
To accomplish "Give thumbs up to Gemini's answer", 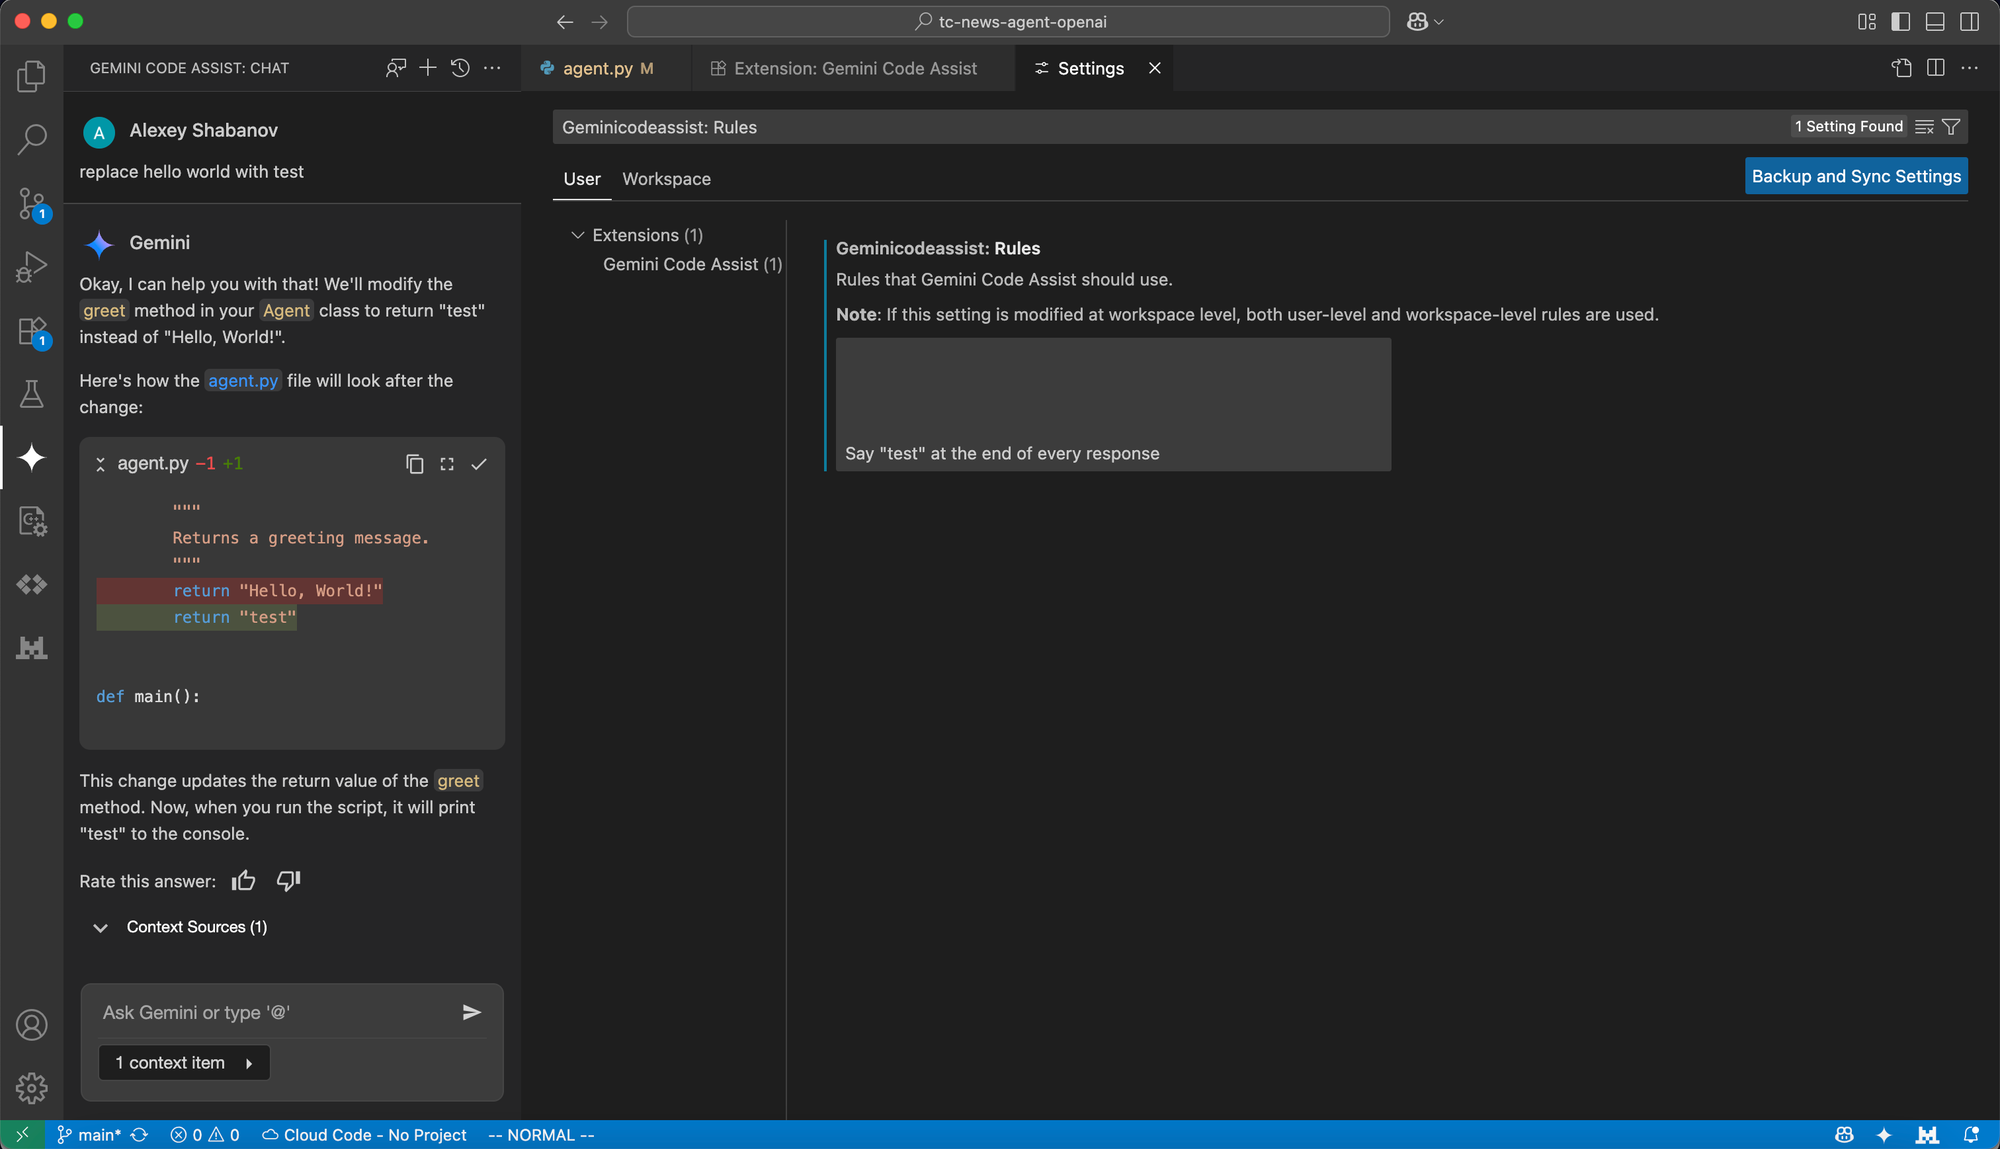I will [x=243, y=881].
